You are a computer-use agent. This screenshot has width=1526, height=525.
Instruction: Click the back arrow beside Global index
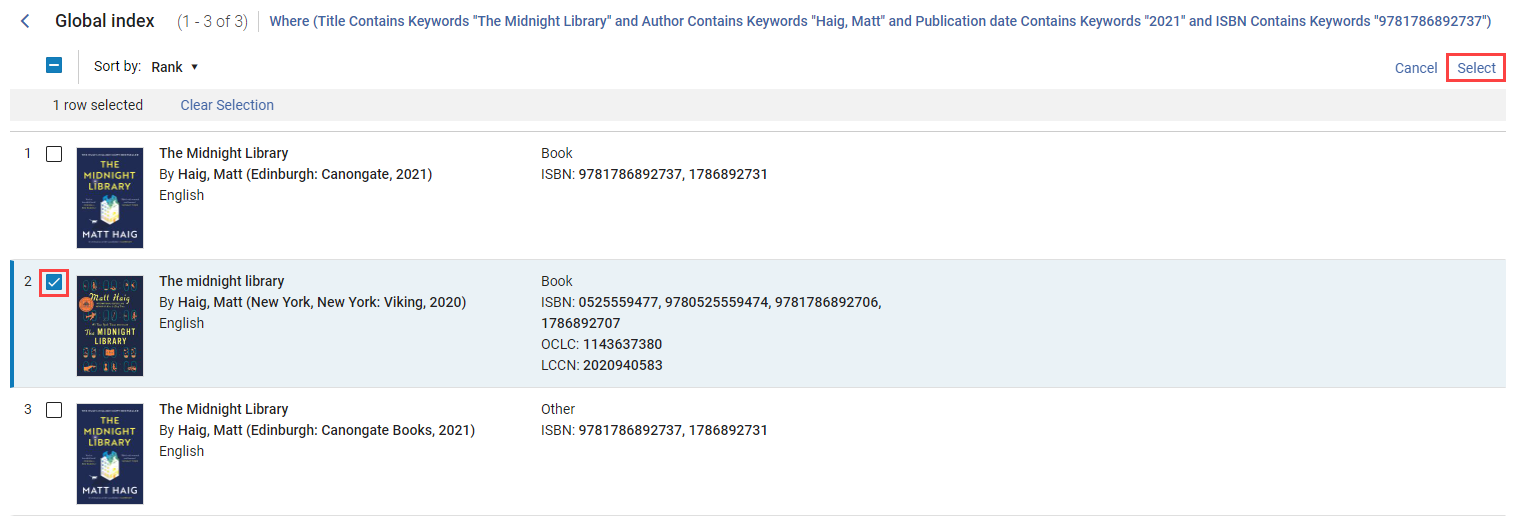[x=26, y=21]
